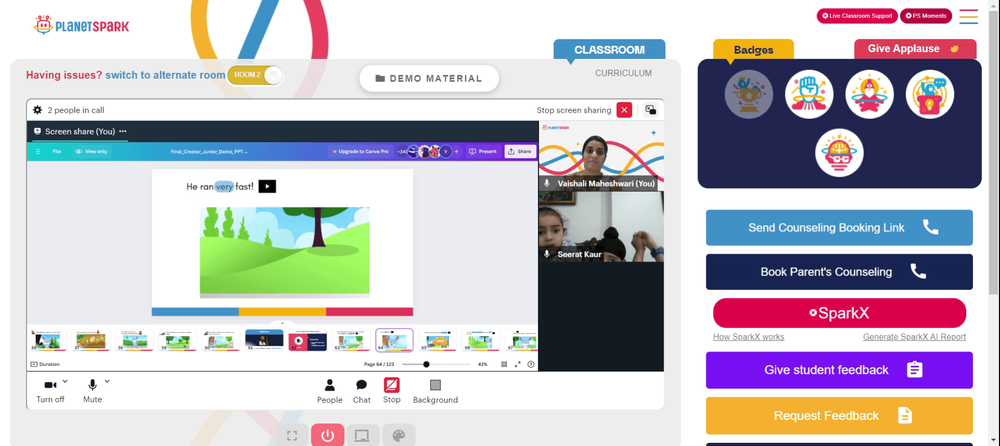Turn off camera in call controls
The width and height of the screenshot is (1000, 446).
50,390
